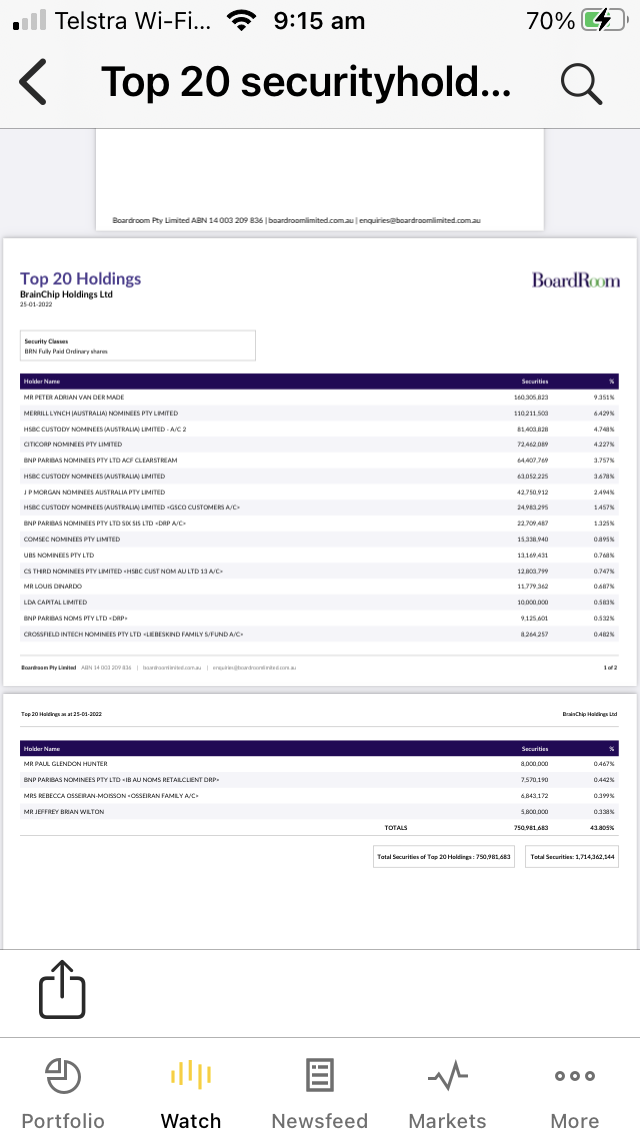Viewport: 640px width, 1136px height.
Task: Click the '1 of 2' page indicator
Action: 610,667
